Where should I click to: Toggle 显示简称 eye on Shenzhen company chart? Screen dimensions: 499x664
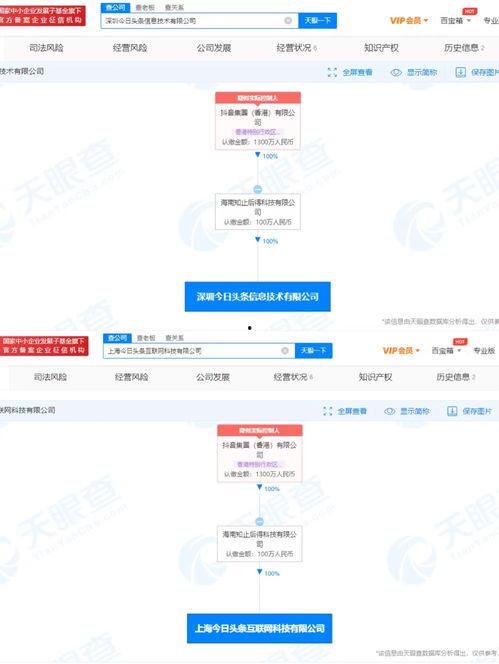click(413, 72)
